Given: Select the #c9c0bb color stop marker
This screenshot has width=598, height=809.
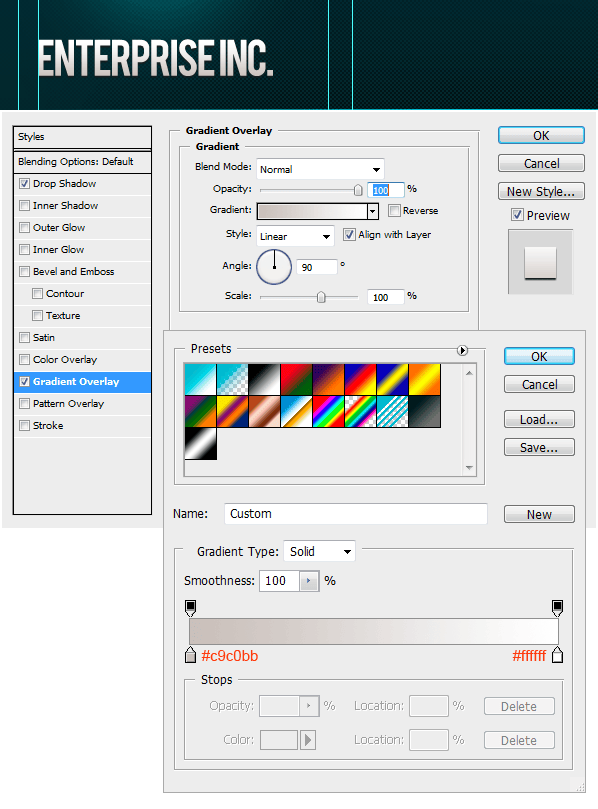Looking at the screenshot, I should pos(190,655).
